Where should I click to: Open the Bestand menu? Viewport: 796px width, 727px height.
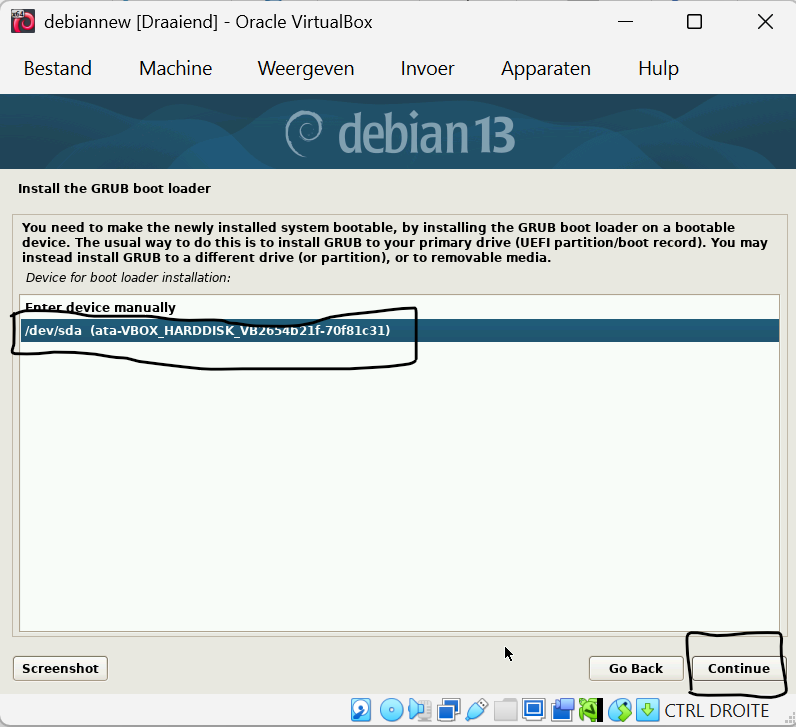[x=58, y=68]
